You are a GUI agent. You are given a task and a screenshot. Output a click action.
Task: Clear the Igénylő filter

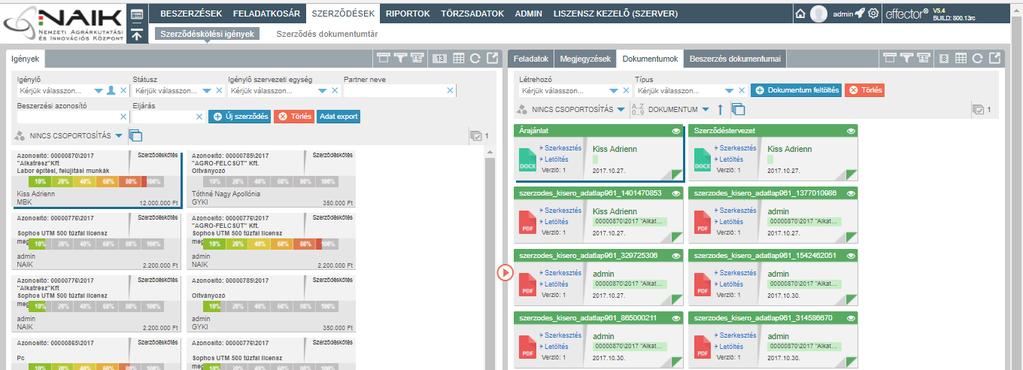(x=123, y=91)
